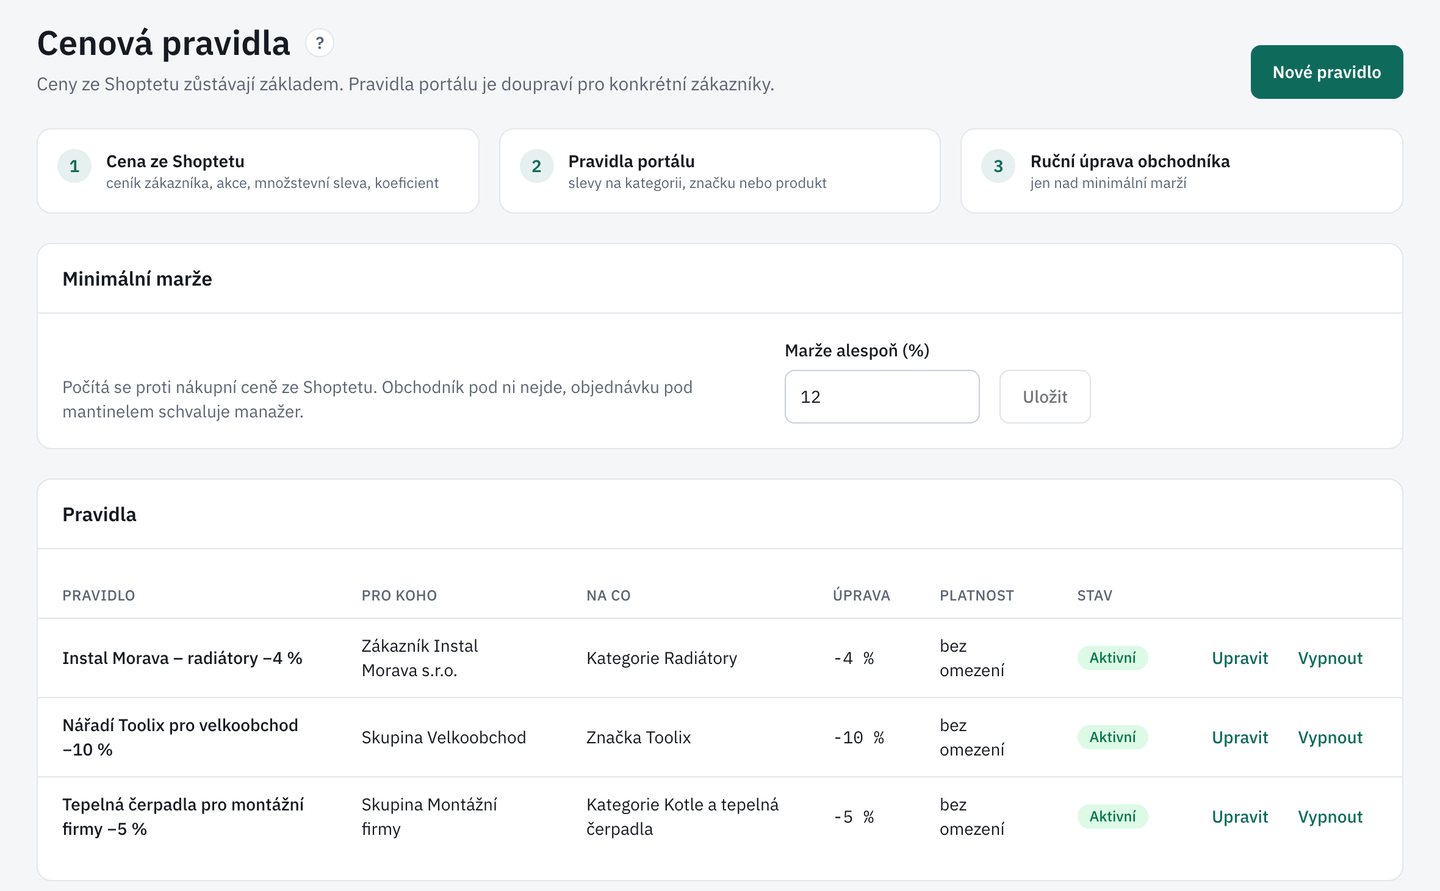Click the STAV column header
1440x891 pixels.
click(1095, 595)
